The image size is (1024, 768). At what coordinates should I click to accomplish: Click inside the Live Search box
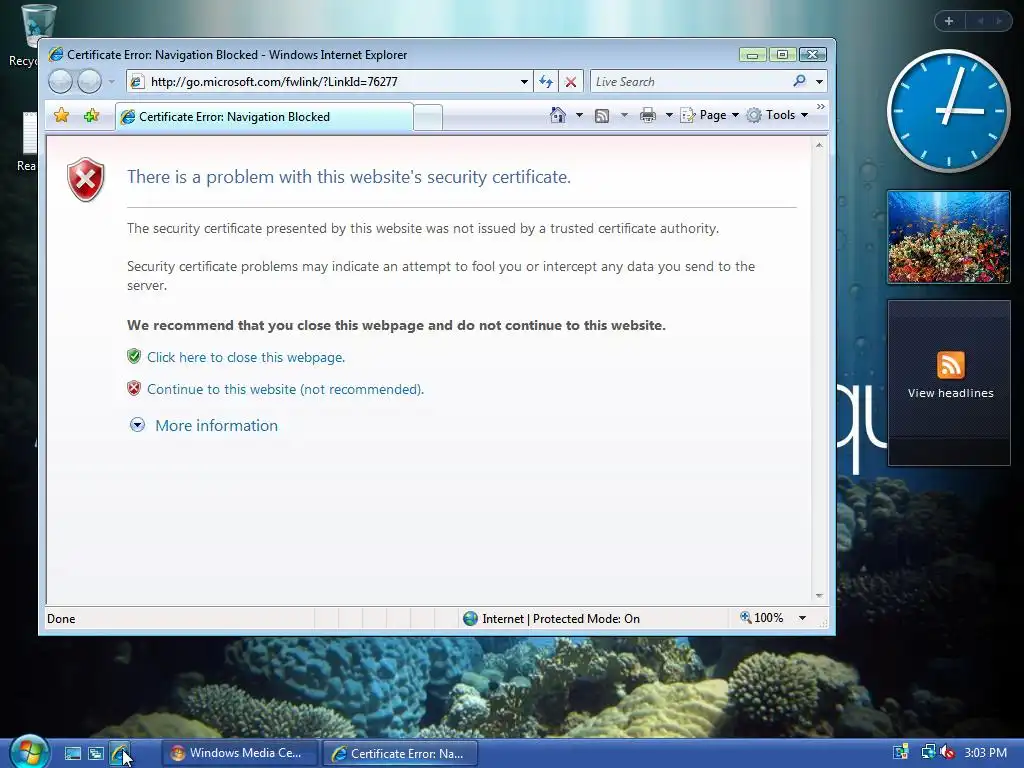pos(691,82)
